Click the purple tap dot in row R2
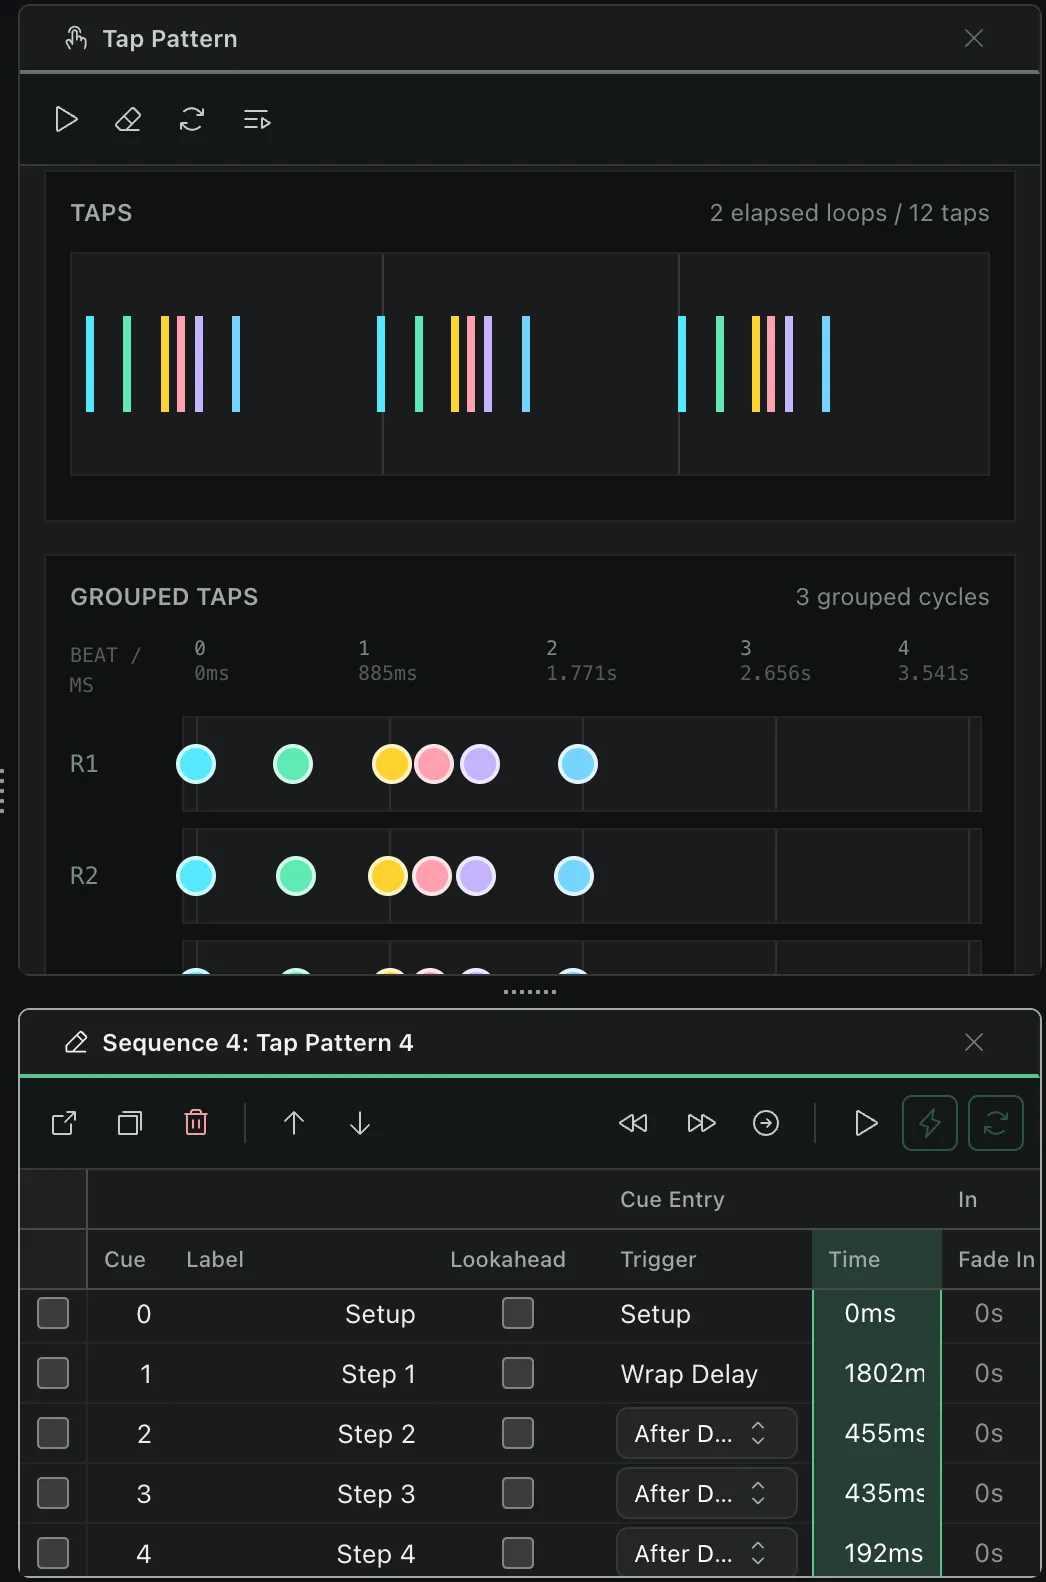 tap(476, 876)
